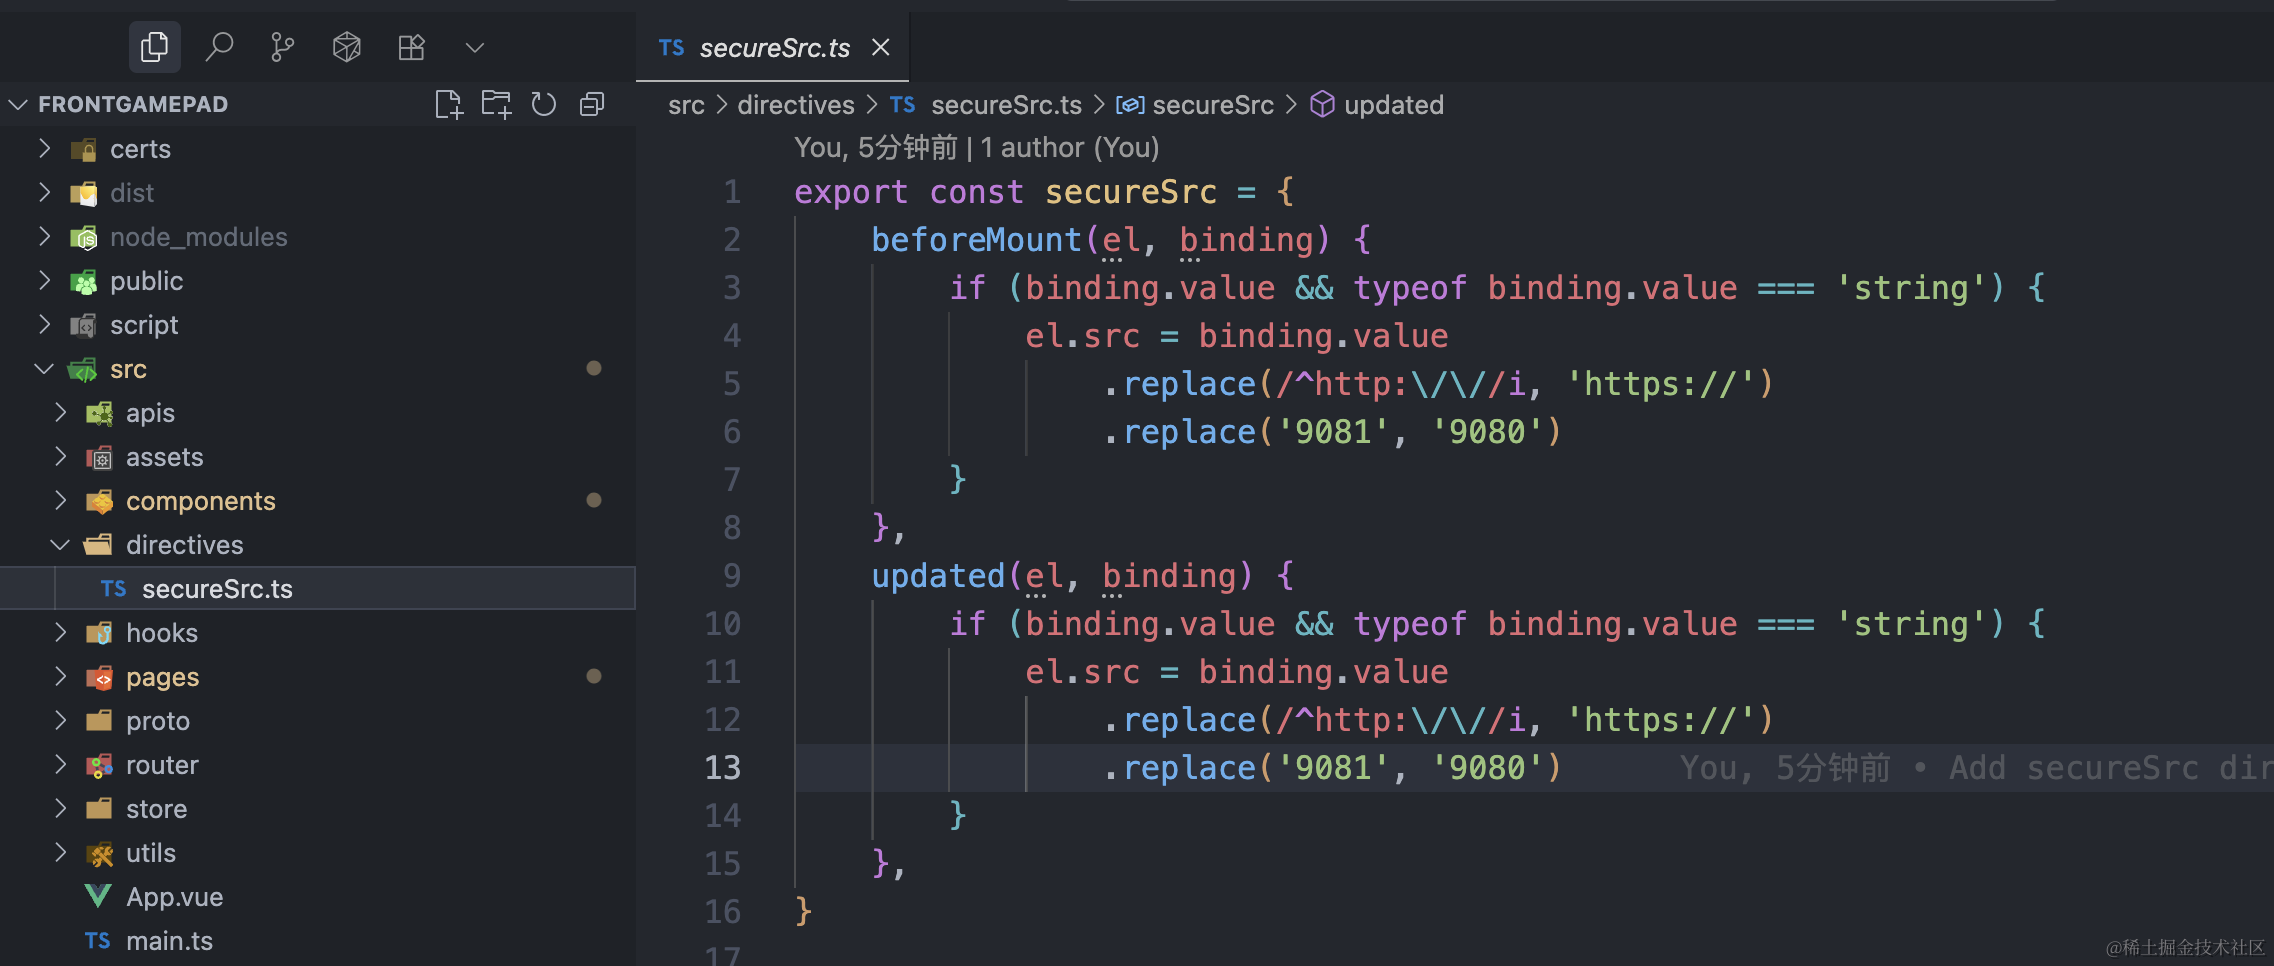
Task: Expand the store folder row
Action: tap(317, 808)
